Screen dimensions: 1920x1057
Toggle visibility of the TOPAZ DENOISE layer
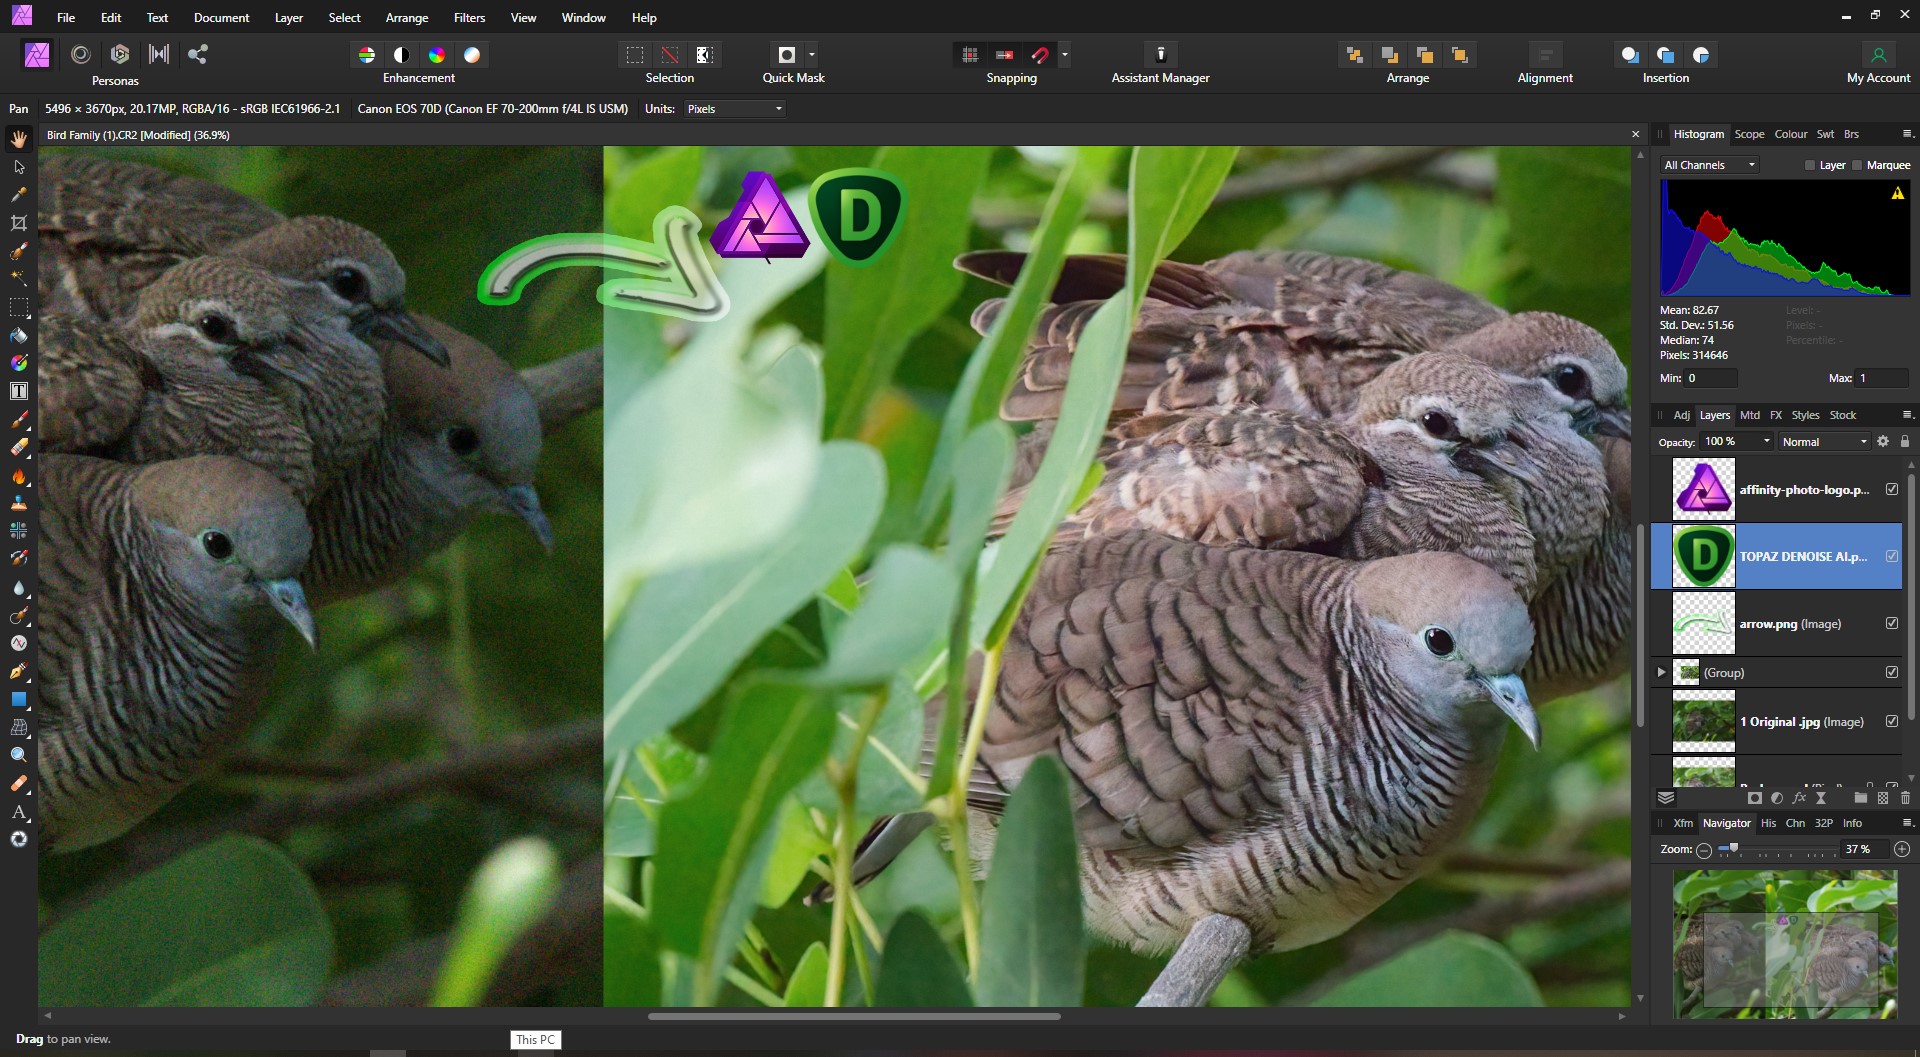click(x=1893, y=556)
